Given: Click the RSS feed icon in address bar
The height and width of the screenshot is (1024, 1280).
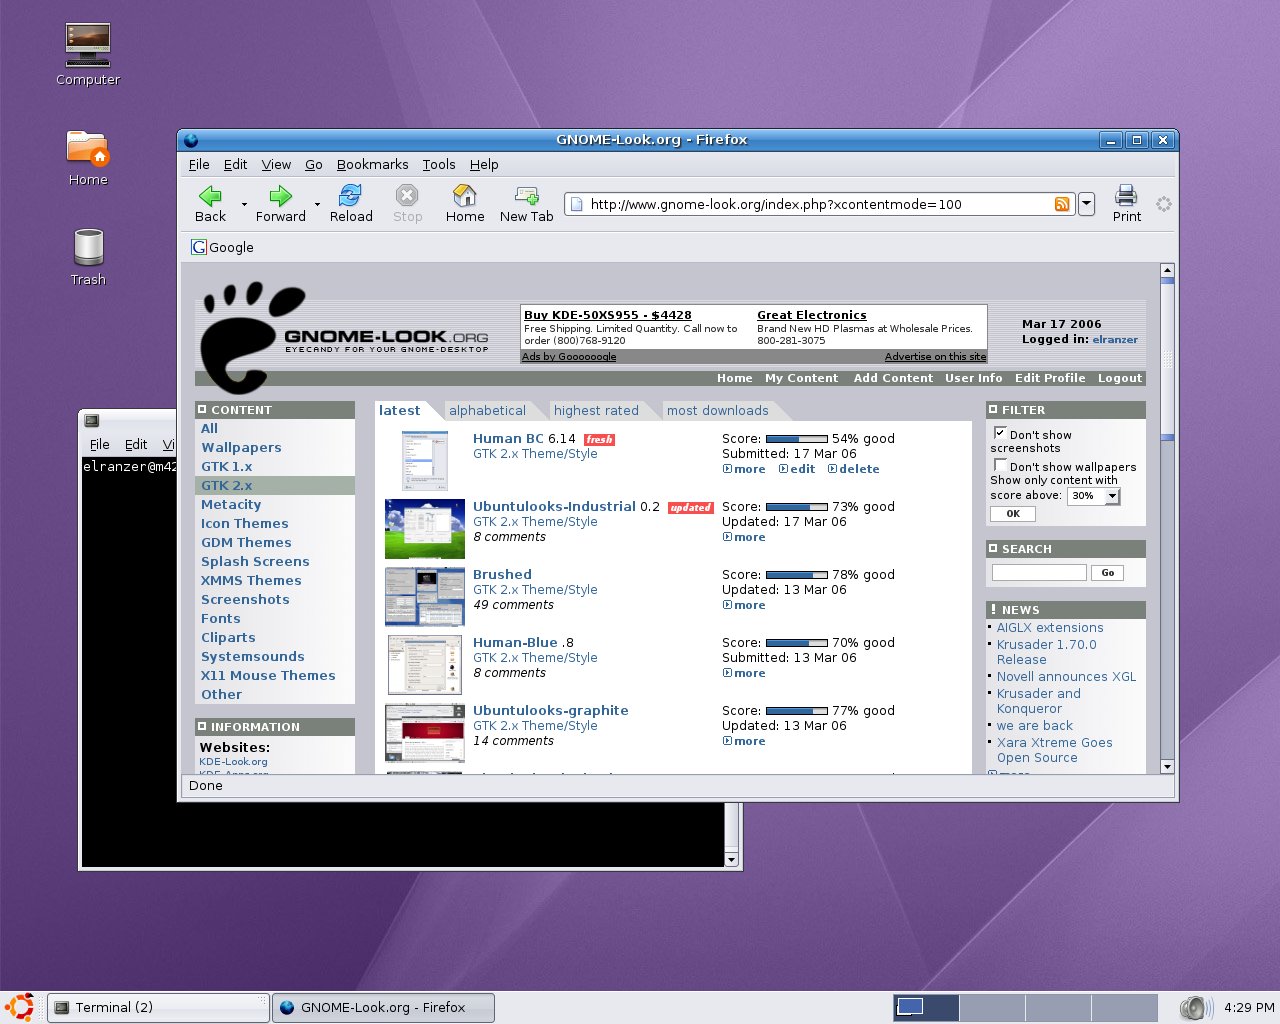Looking at the screenshot, I should click(x=1062, y=204).
